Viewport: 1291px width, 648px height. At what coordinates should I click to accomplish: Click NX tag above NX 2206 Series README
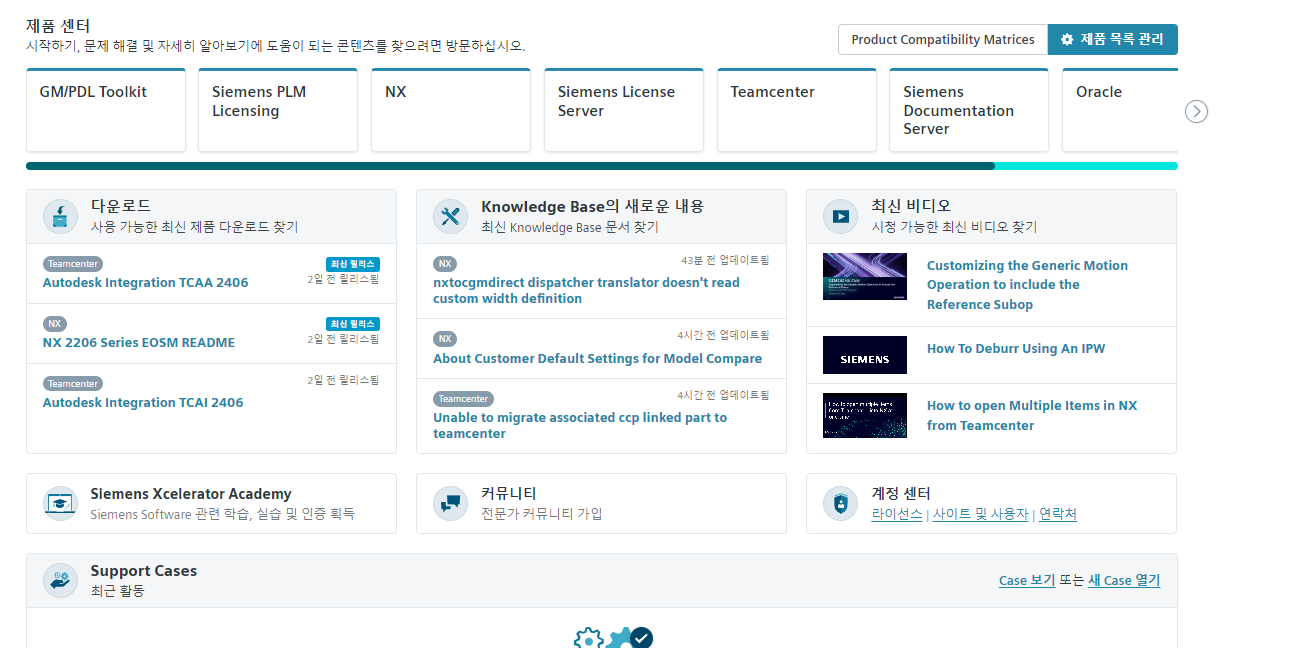(55, 324)
